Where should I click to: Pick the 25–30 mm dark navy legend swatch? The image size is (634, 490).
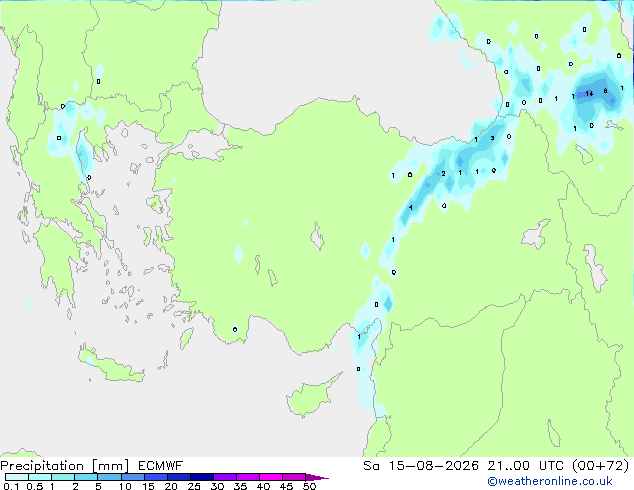202,477
